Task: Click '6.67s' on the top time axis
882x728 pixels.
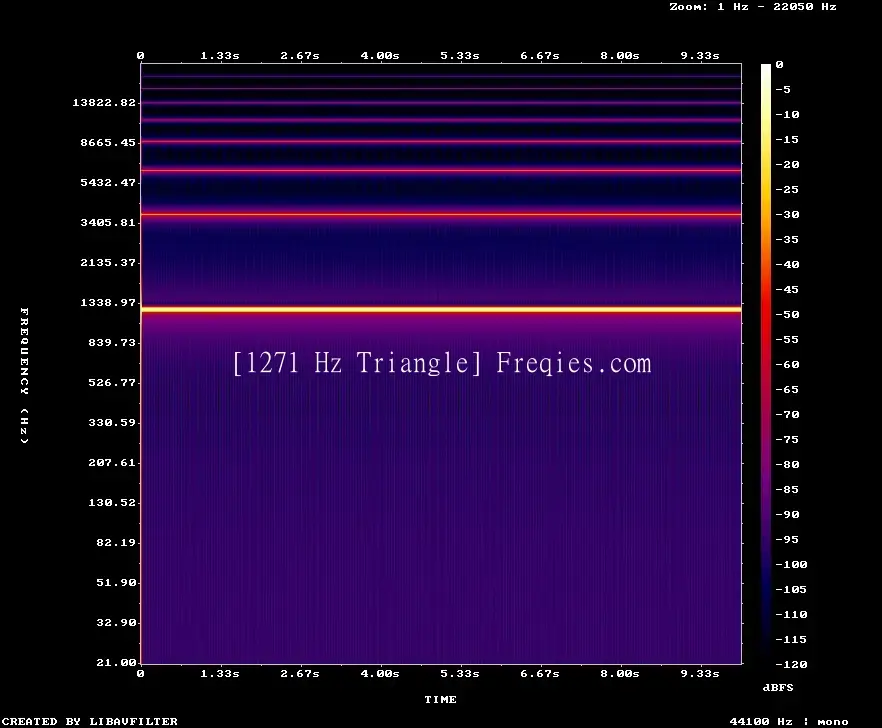Action: 539,56
